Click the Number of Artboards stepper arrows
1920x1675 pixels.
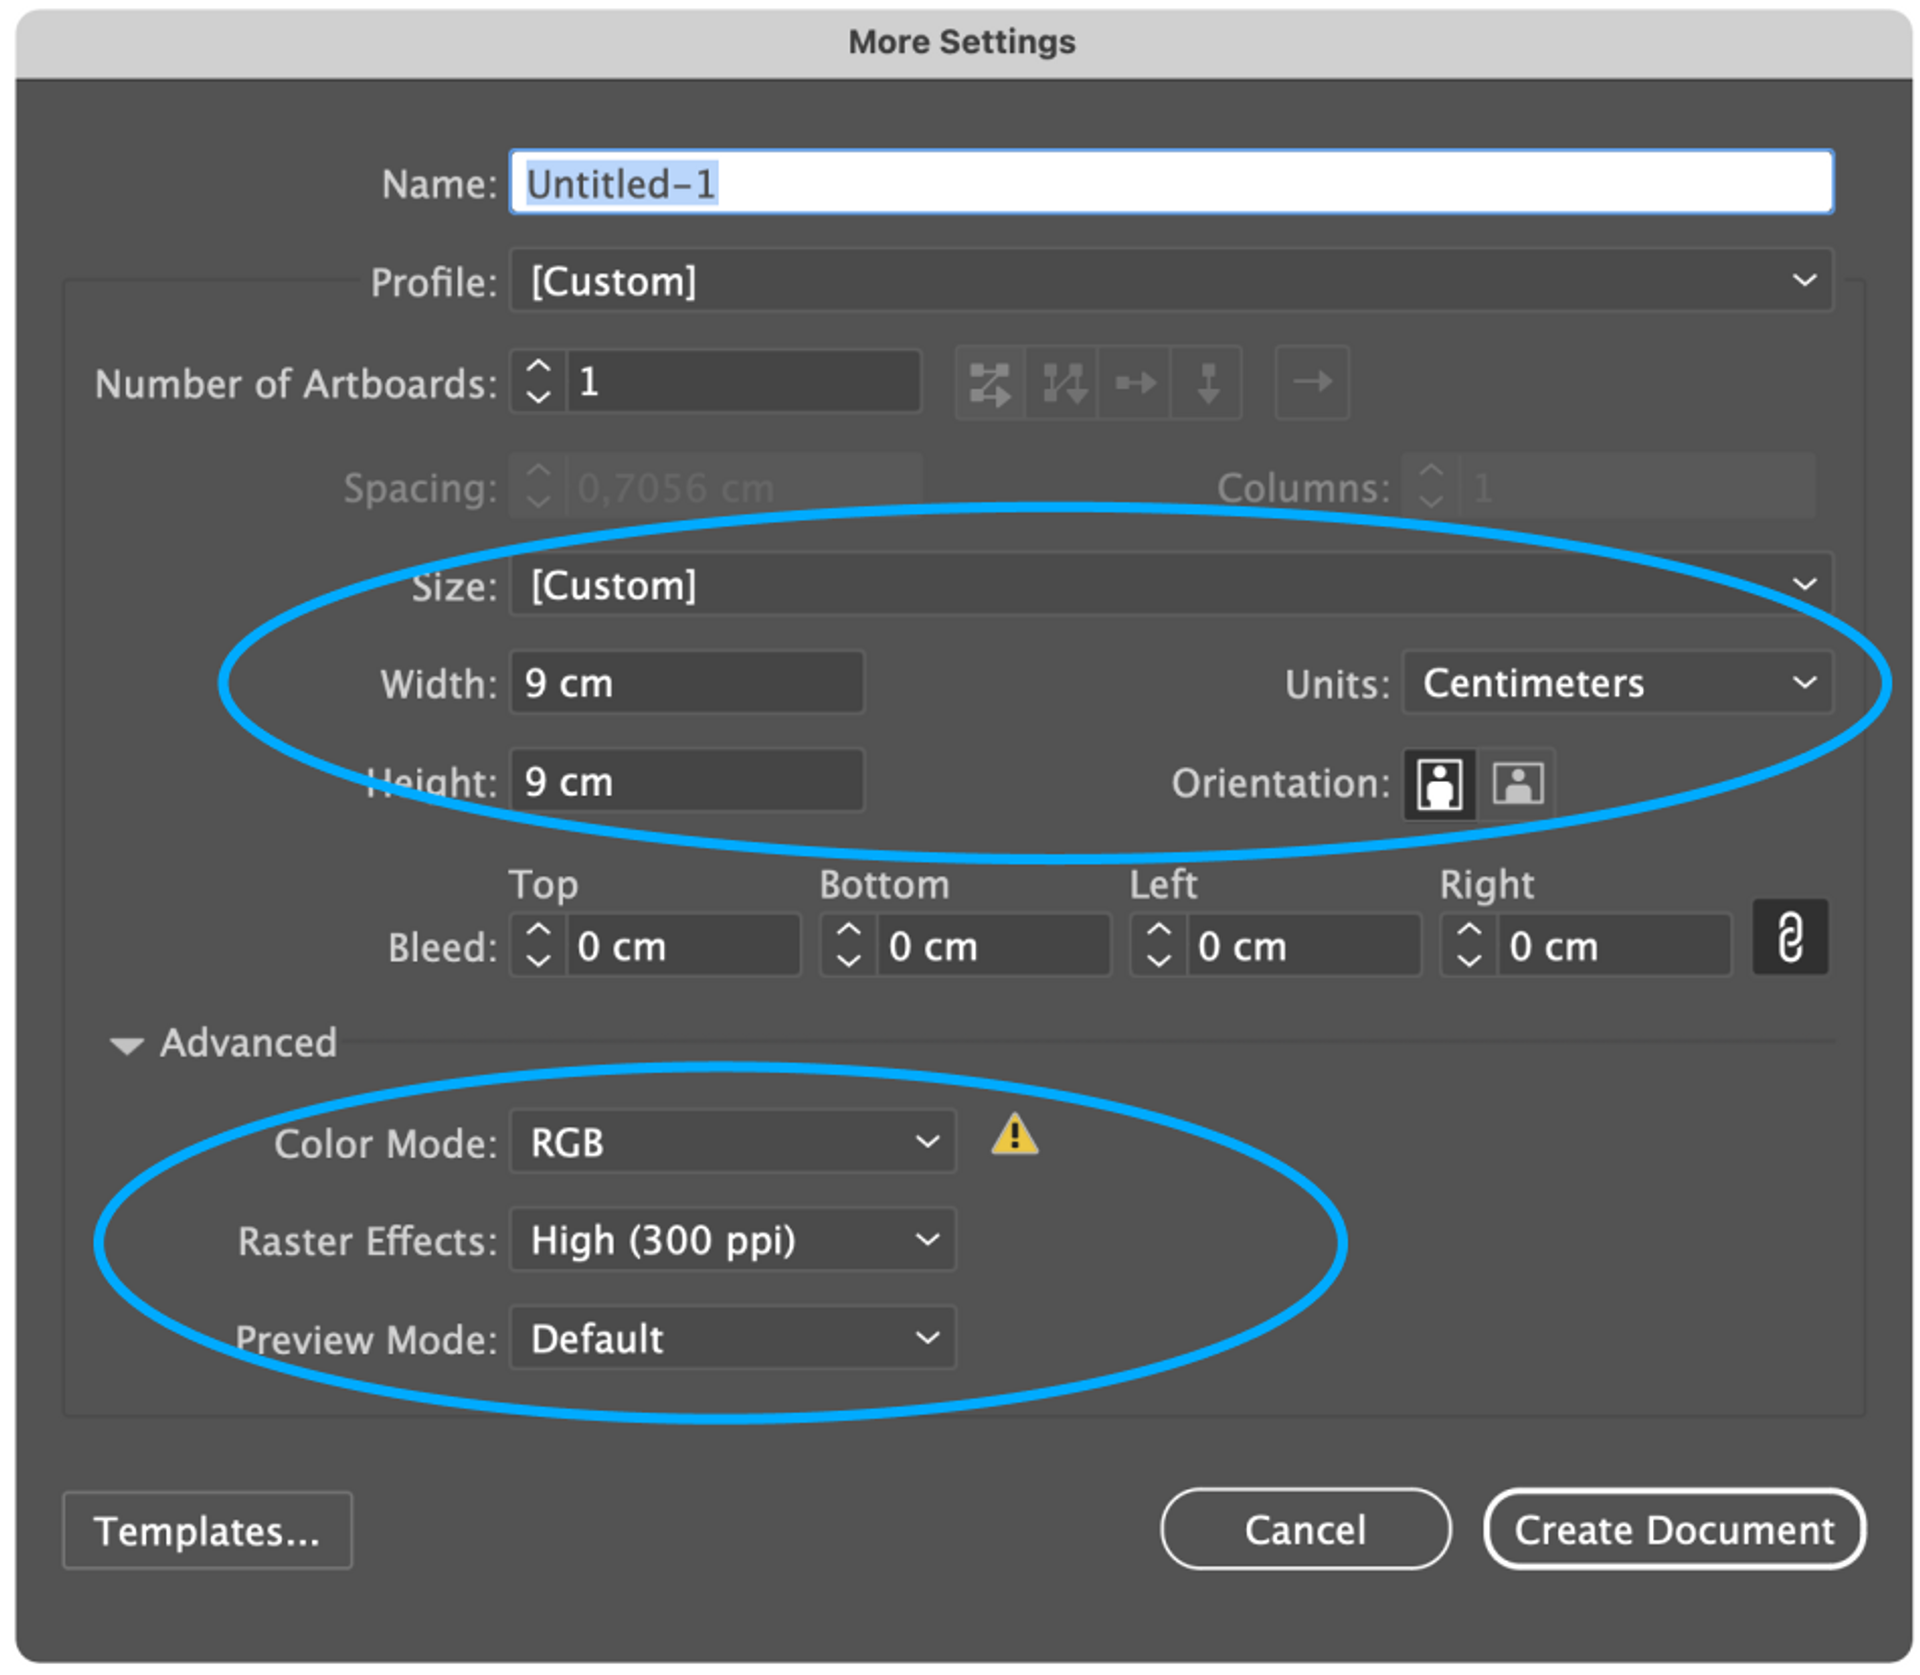coord(538,382)
